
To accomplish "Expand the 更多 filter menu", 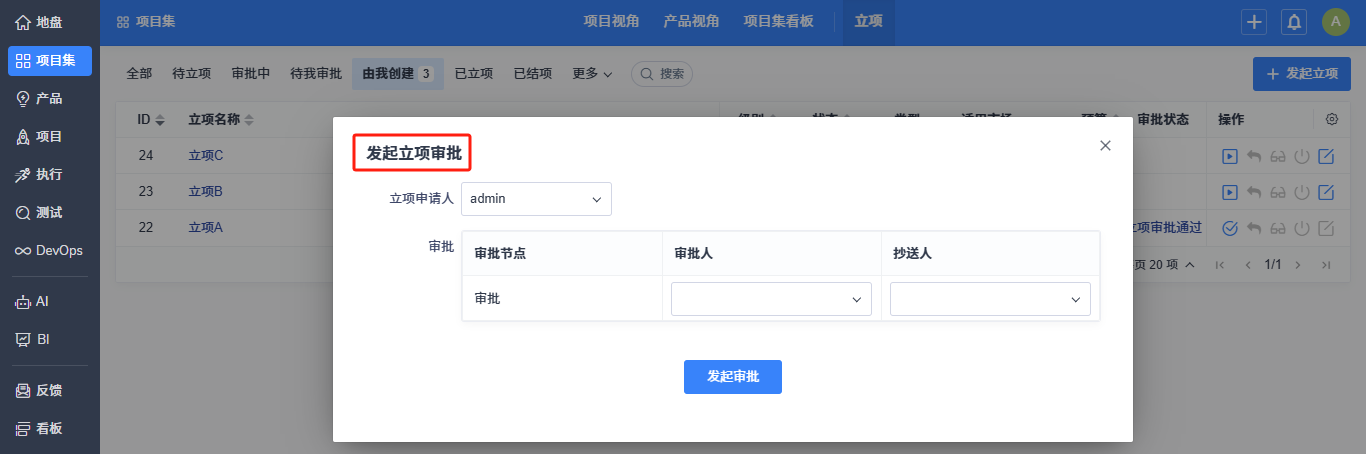I will click(592, 74).
